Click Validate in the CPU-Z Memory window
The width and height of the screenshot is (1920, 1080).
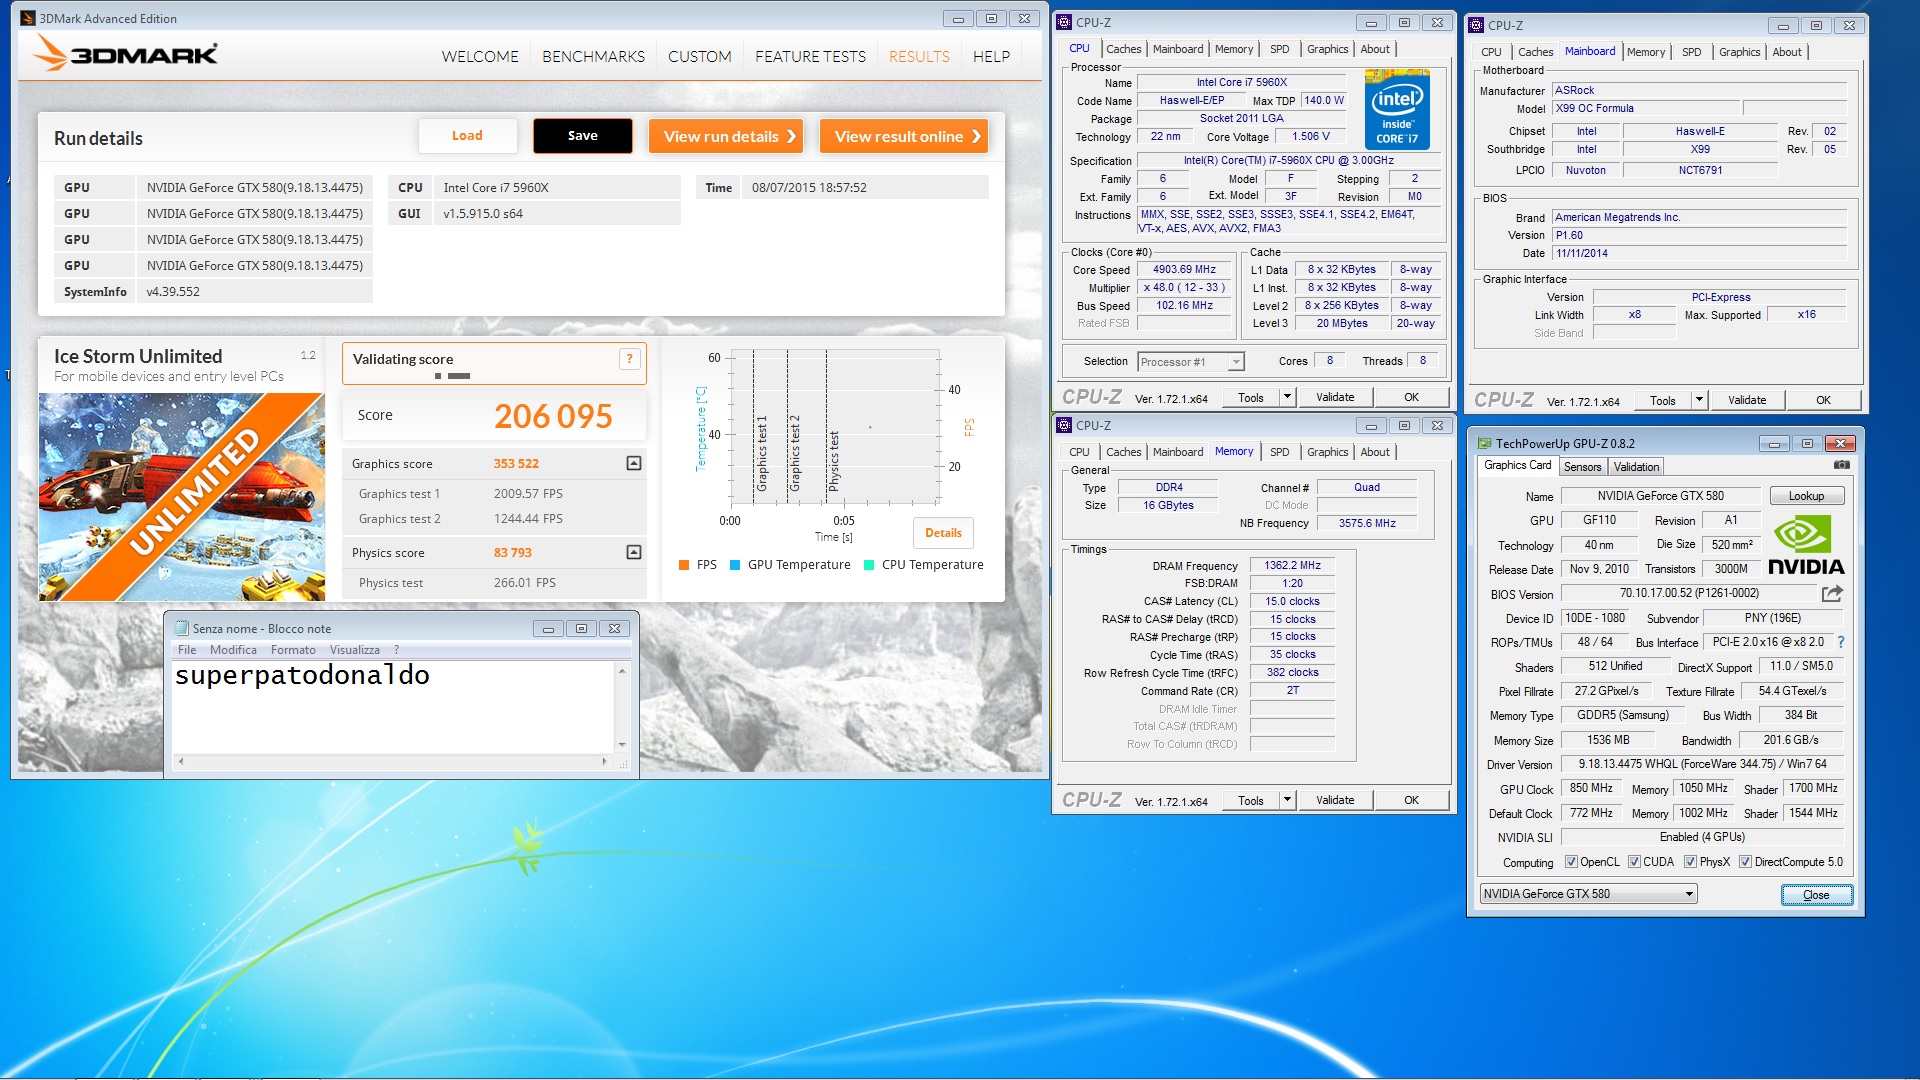(1335, 800)
